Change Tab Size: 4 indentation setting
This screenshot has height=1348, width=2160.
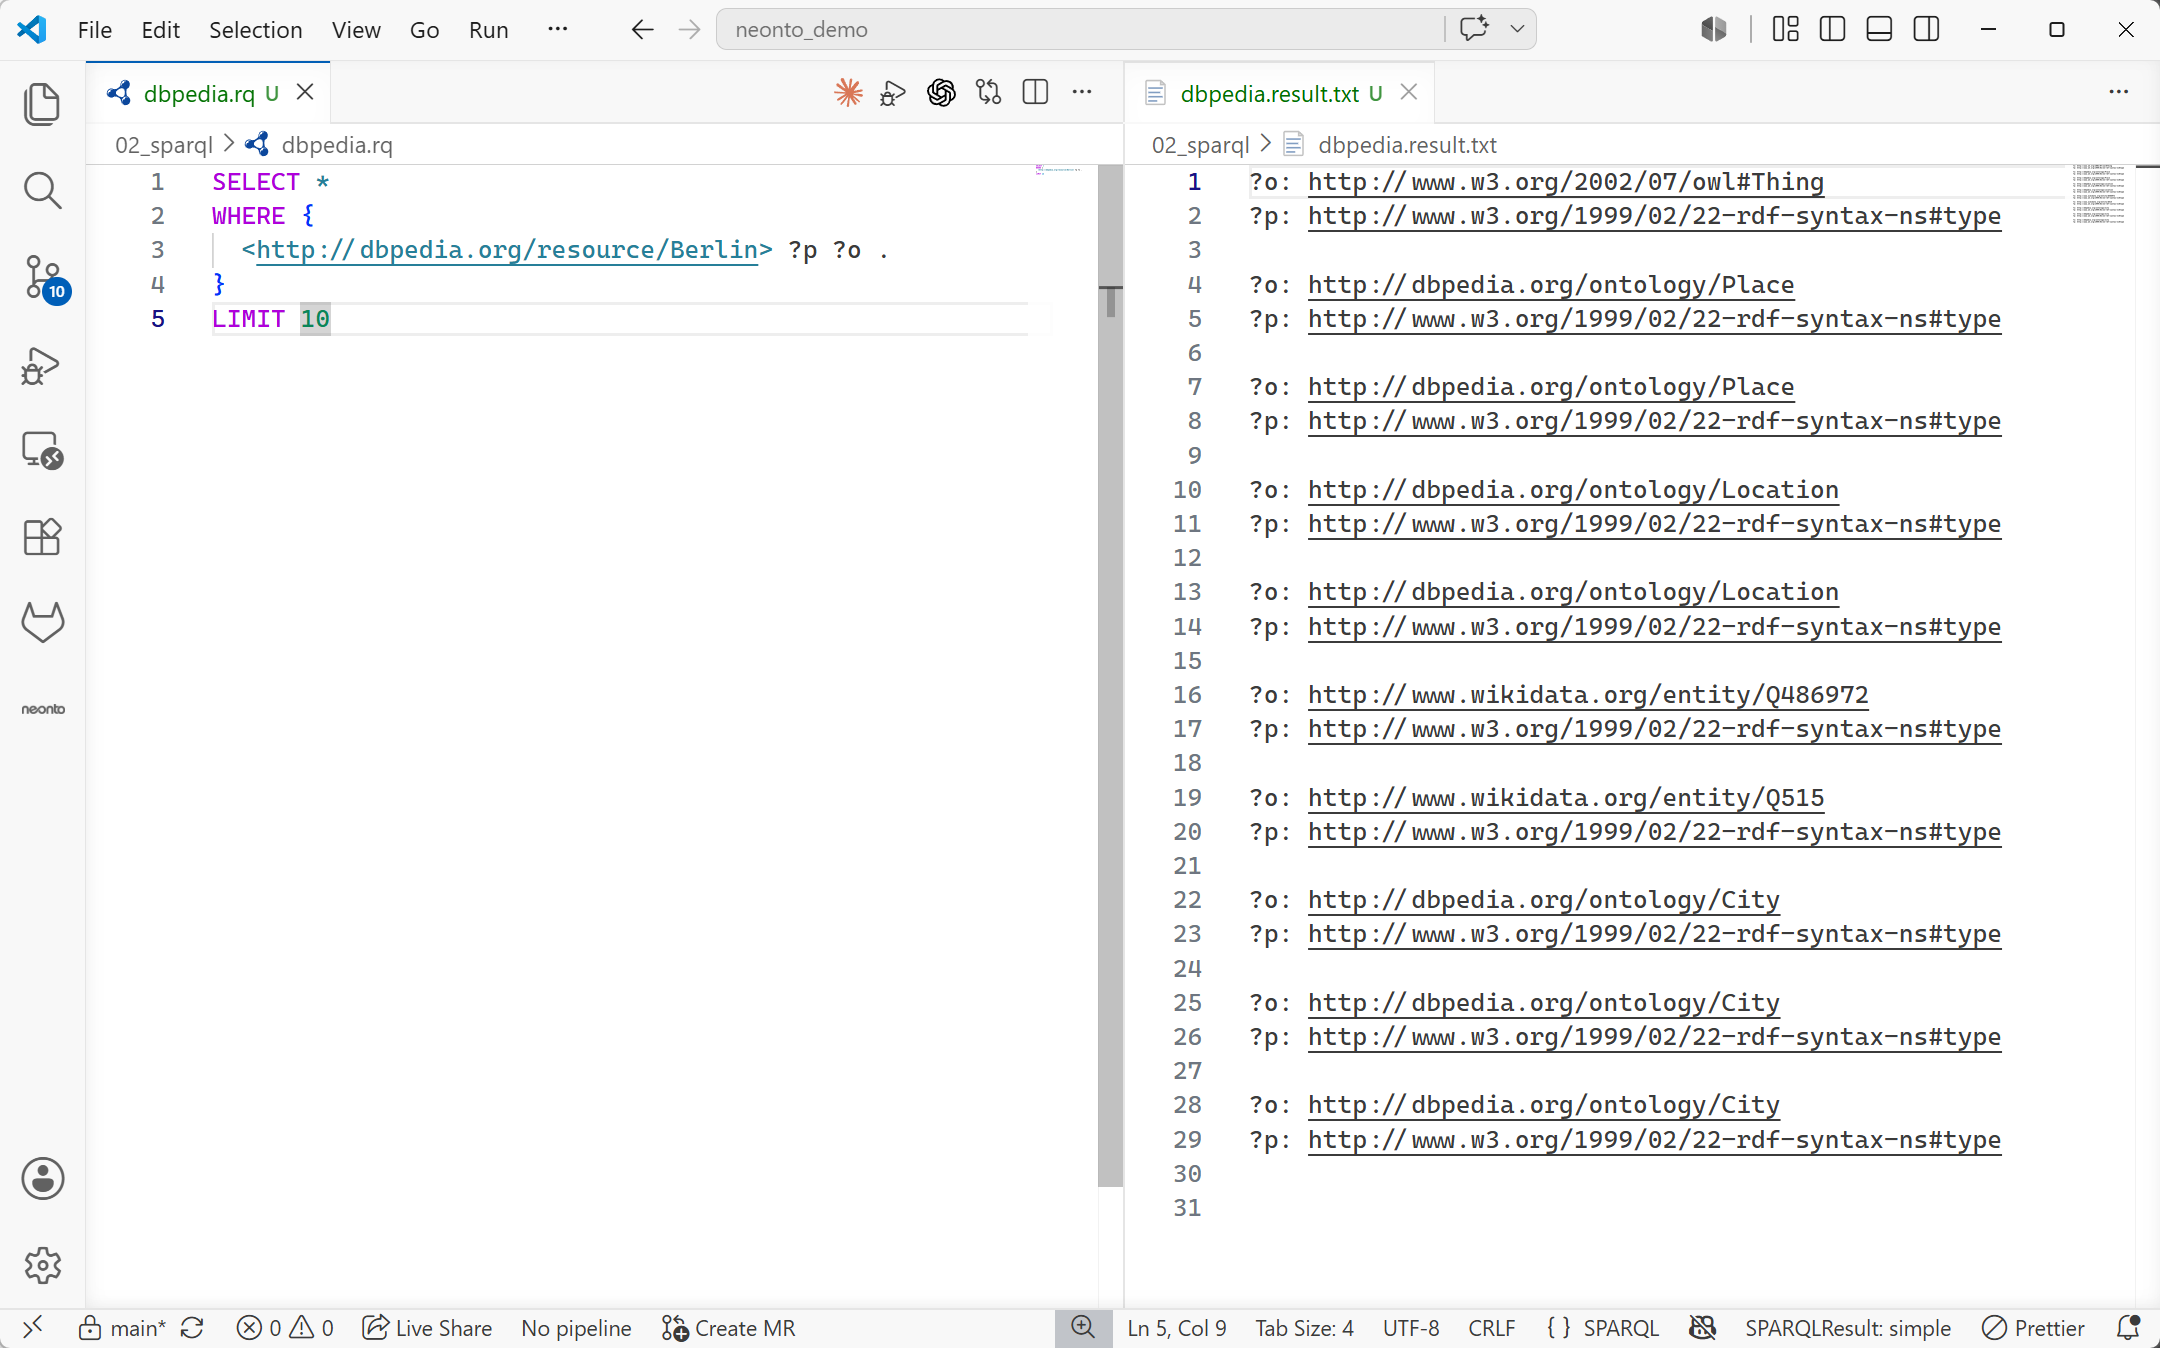1304,1328
